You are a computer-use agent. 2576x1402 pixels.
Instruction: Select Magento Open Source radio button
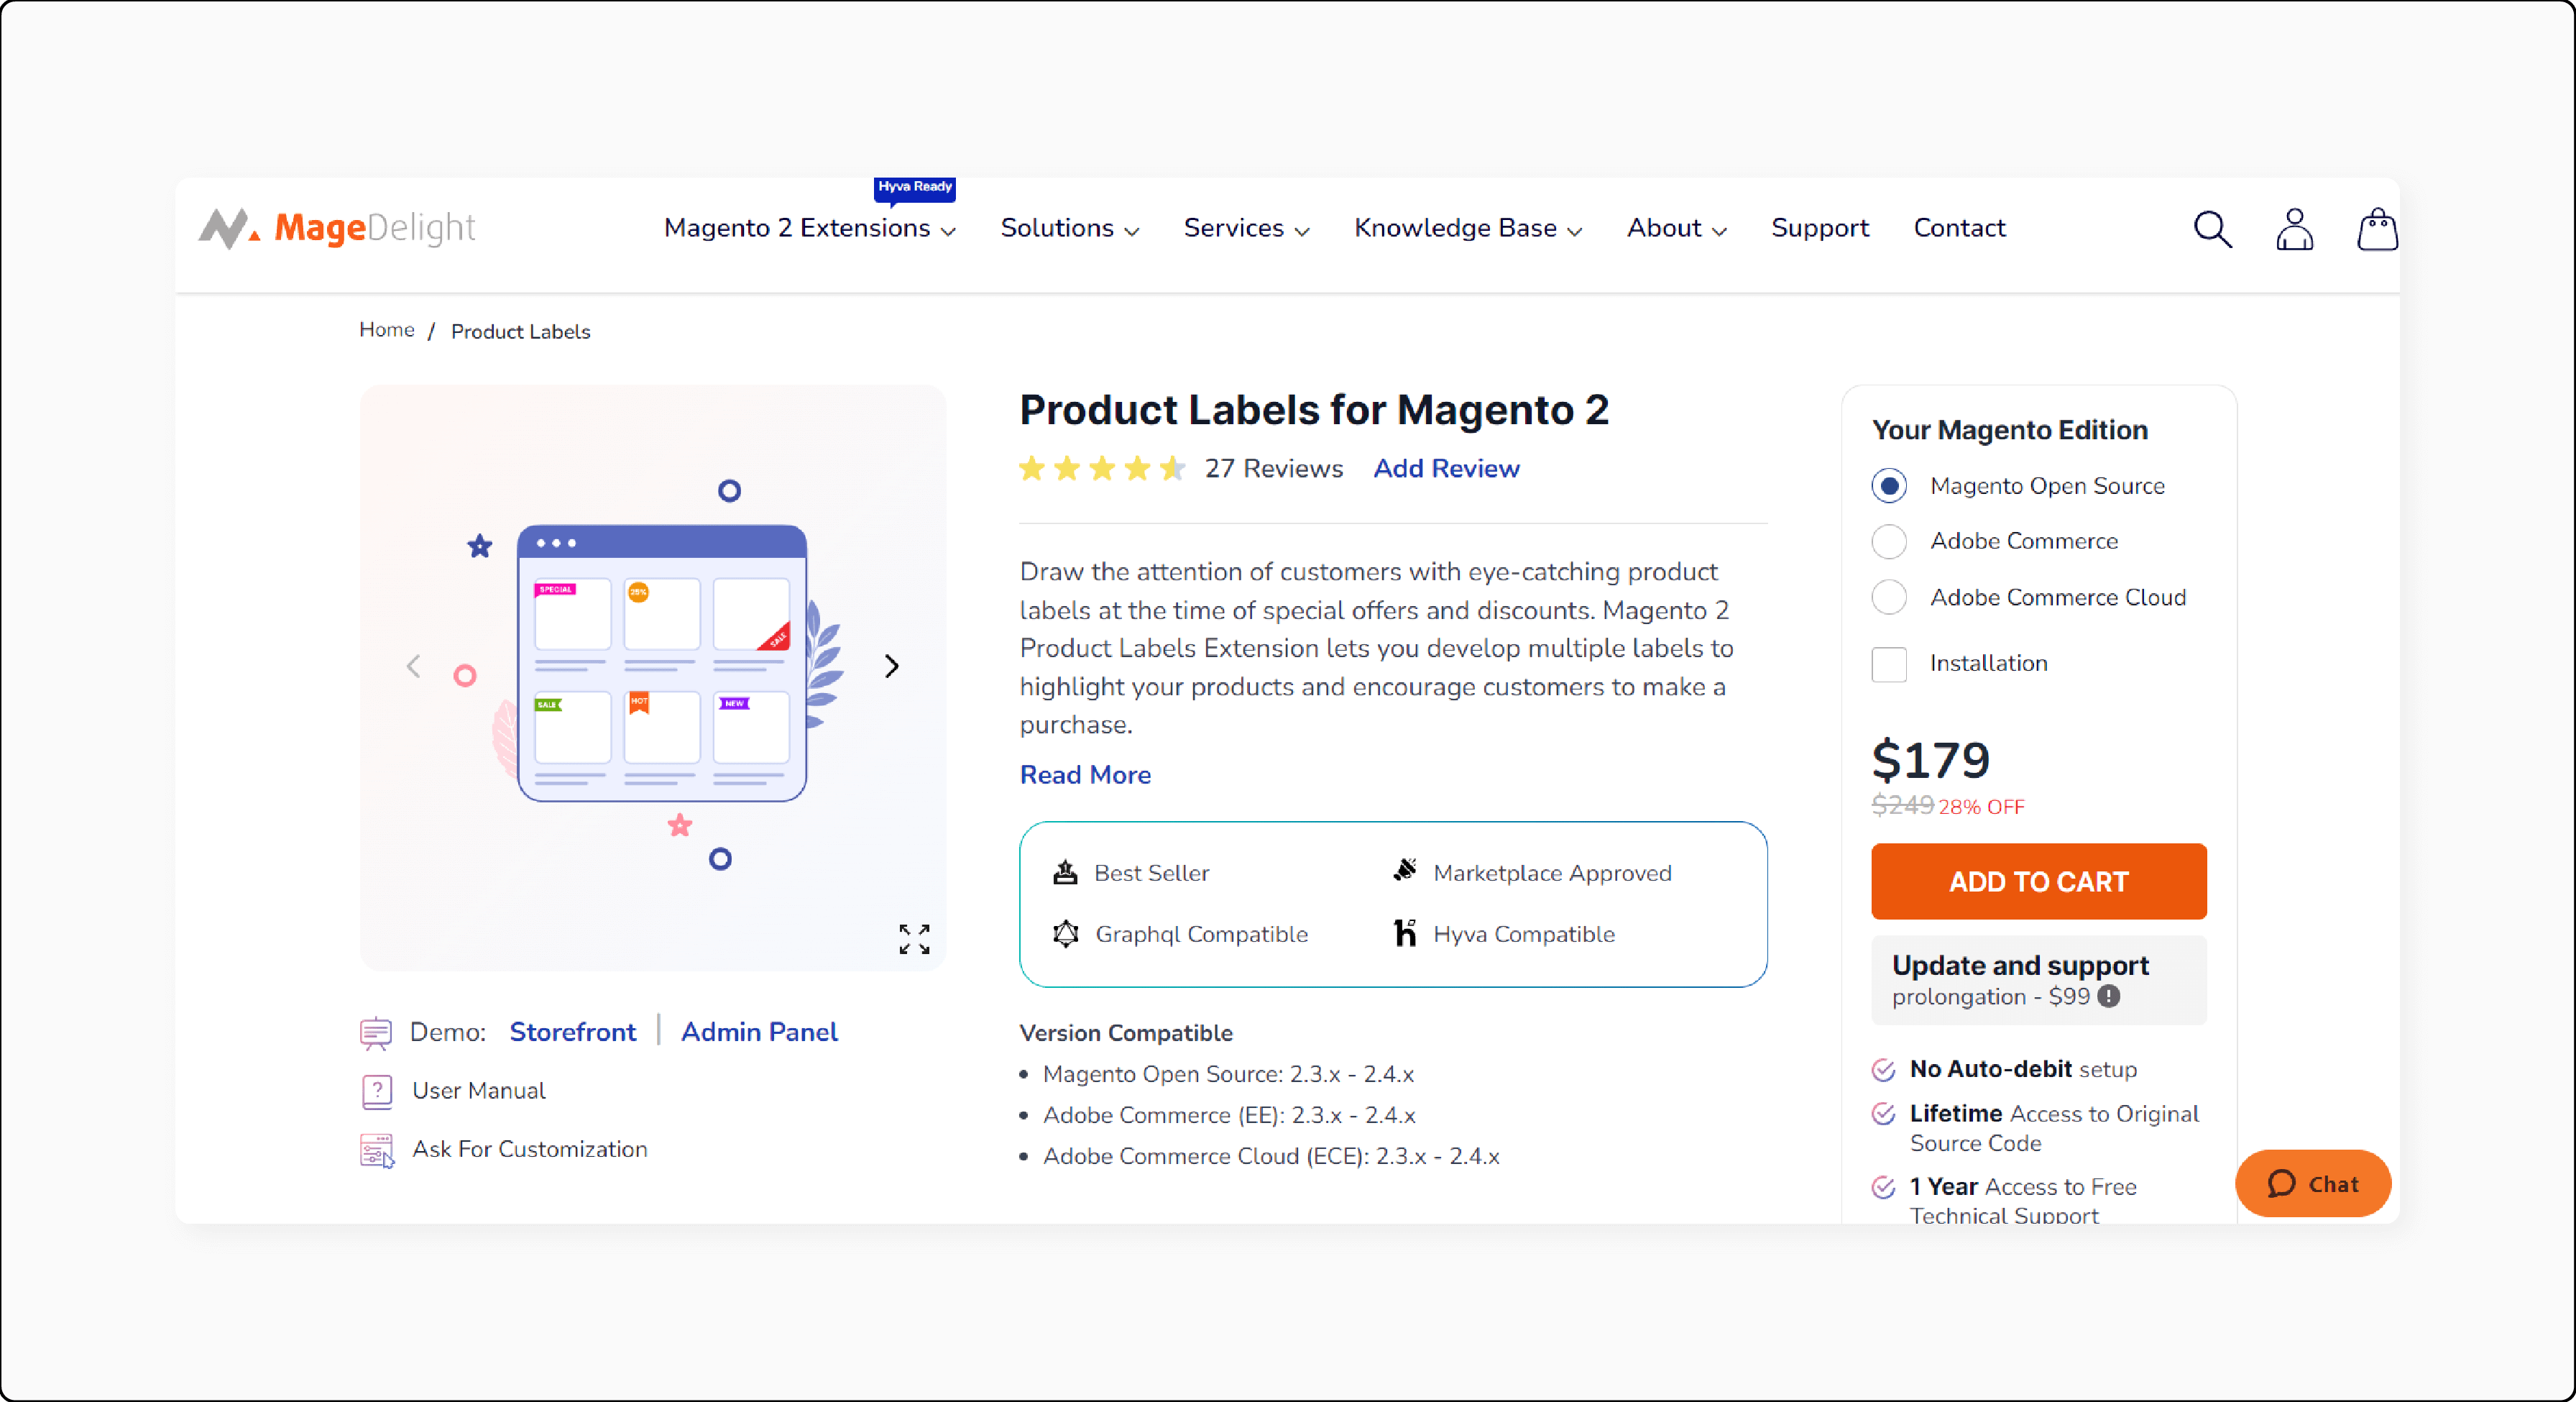click(x=1890, y=485)
